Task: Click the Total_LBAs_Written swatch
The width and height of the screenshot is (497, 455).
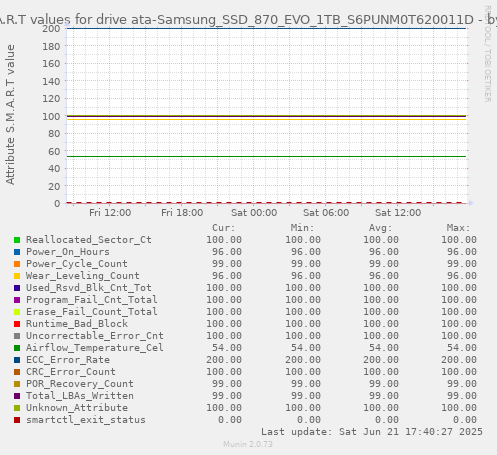Action: [17, 396]
